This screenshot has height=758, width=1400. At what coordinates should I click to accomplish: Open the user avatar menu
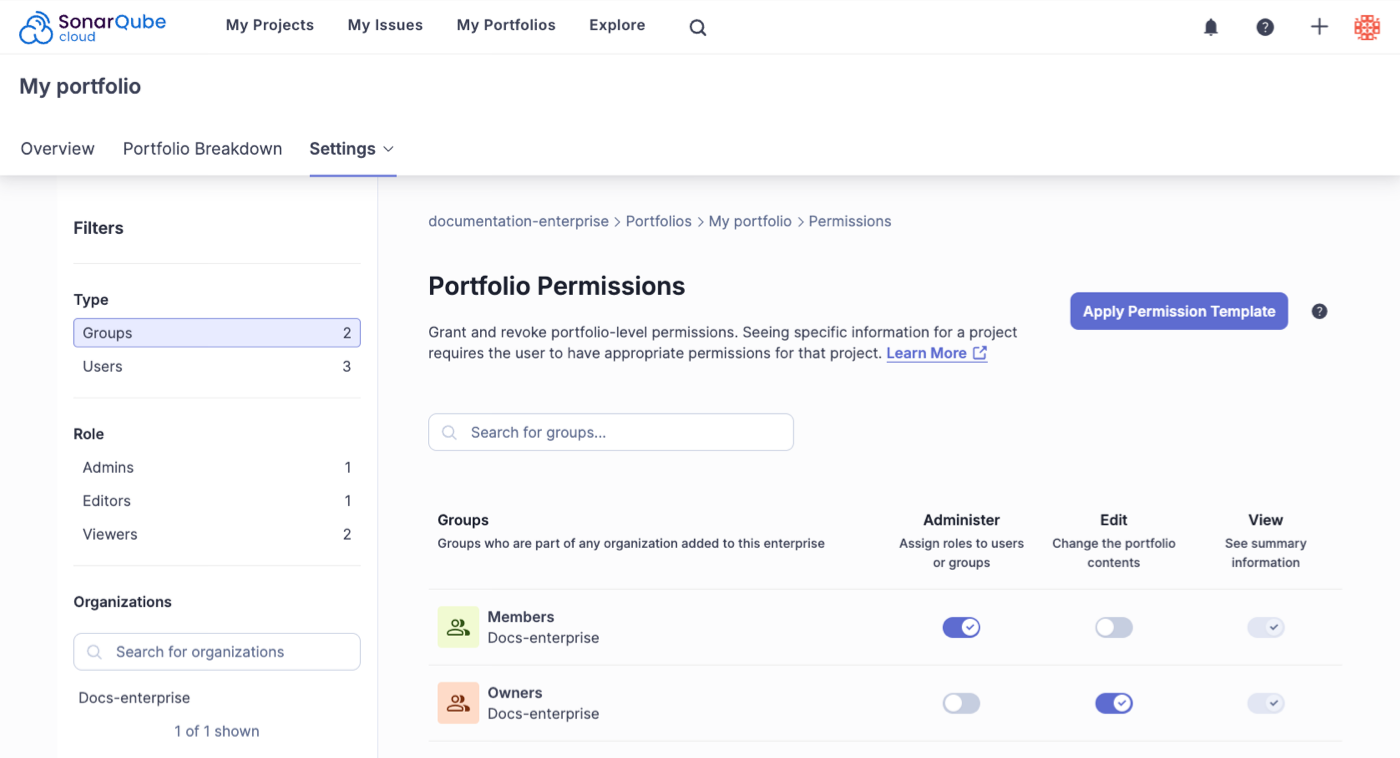pyautogui.click(x=1367, y=27)
